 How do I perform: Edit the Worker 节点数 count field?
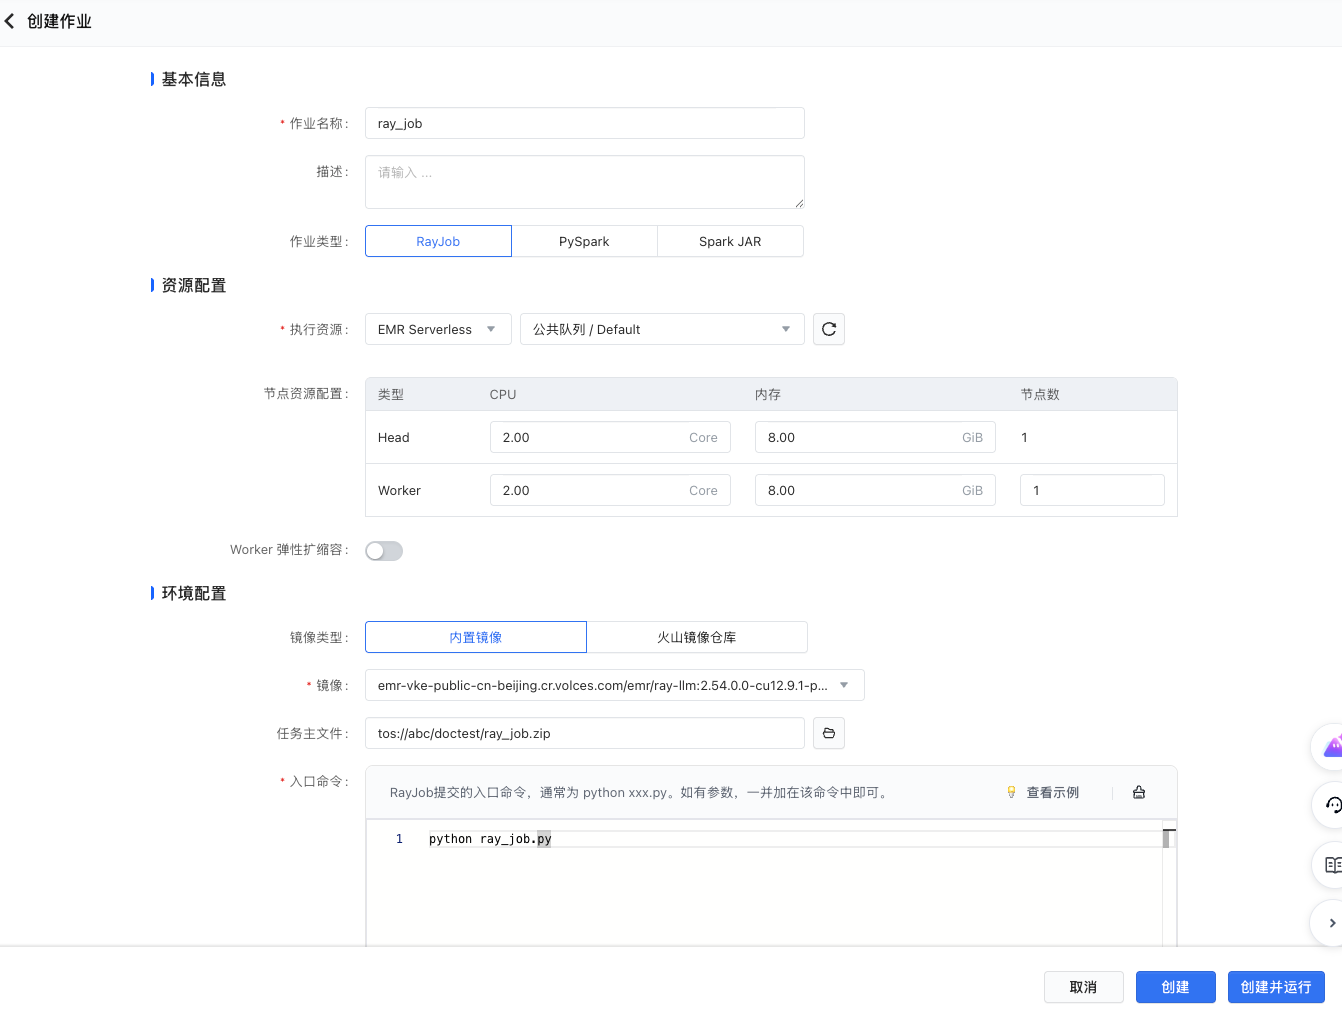[x=1092, y=490]
